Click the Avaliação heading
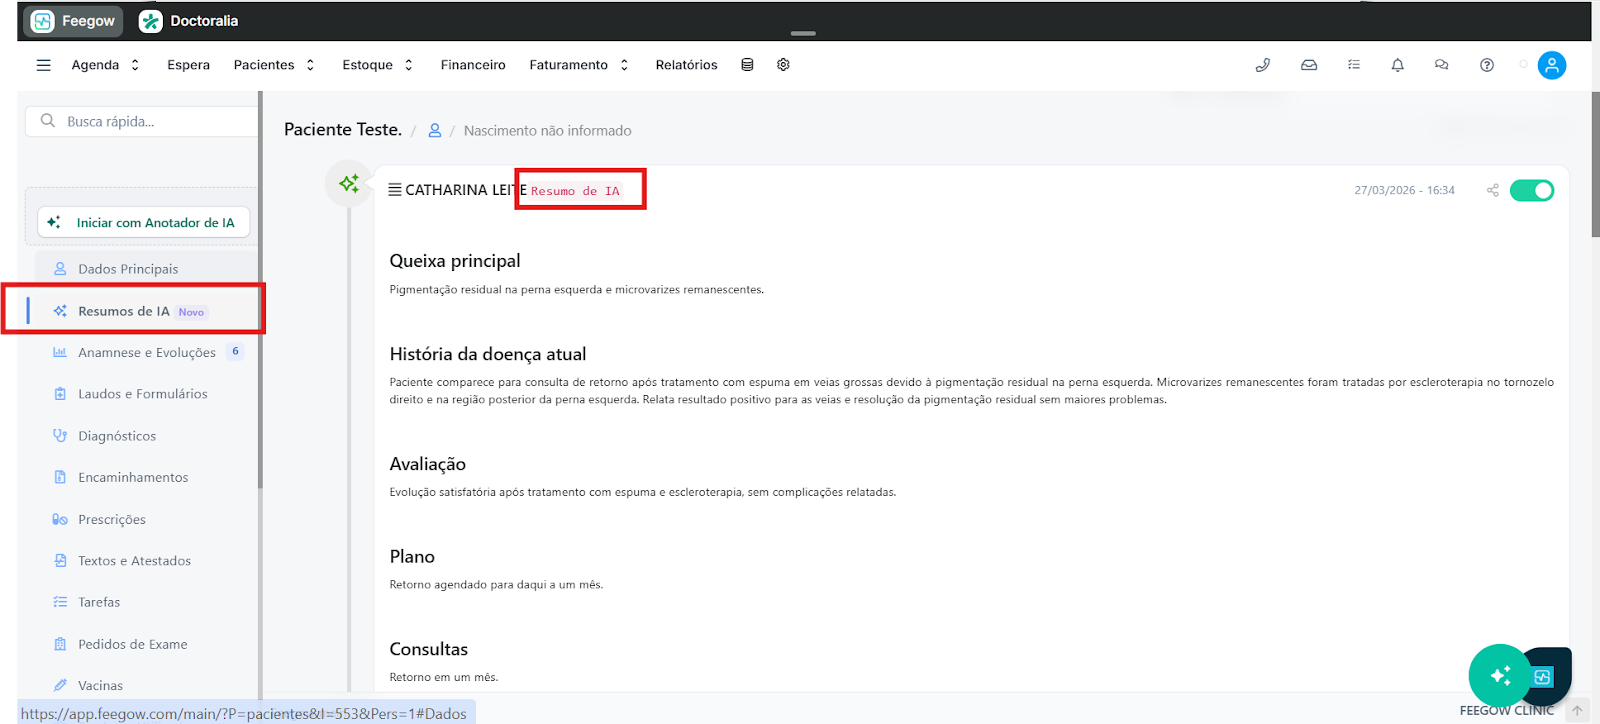This screenshot has height=724, width=1600. tap(428, 464)
